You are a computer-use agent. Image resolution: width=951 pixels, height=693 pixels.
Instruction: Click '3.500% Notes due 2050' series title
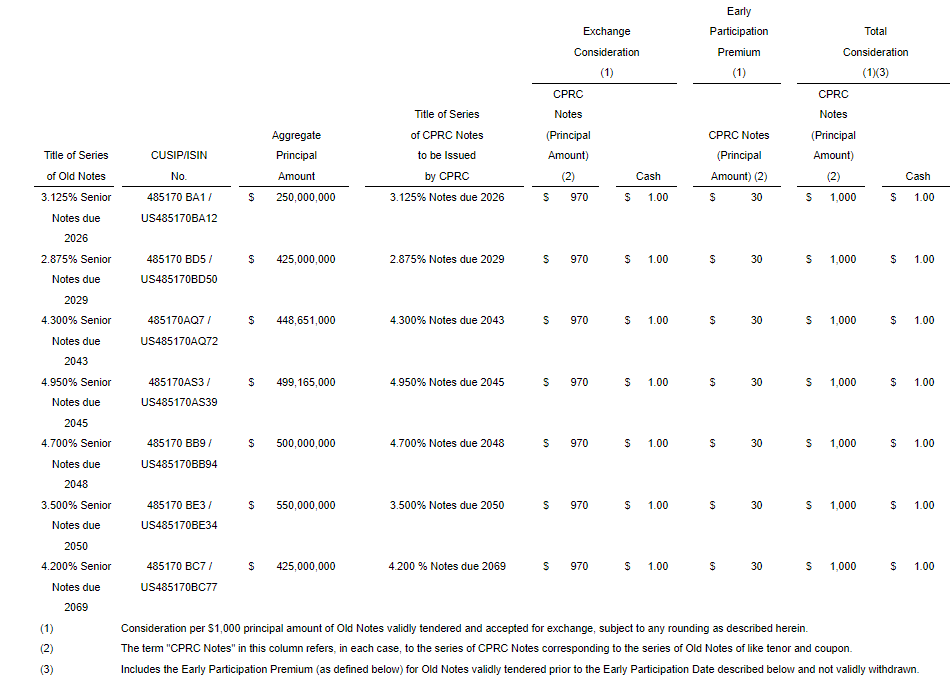(x=447, y=505)
